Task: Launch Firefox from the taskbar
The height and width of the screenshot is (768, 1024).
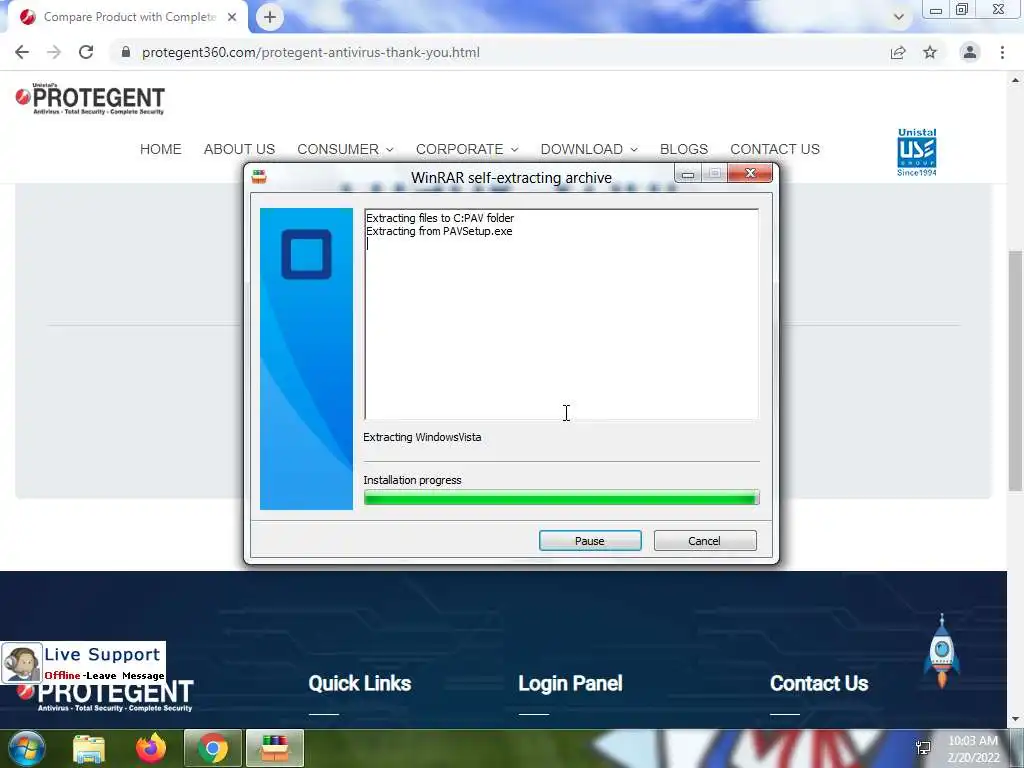Action: [151, 748]
